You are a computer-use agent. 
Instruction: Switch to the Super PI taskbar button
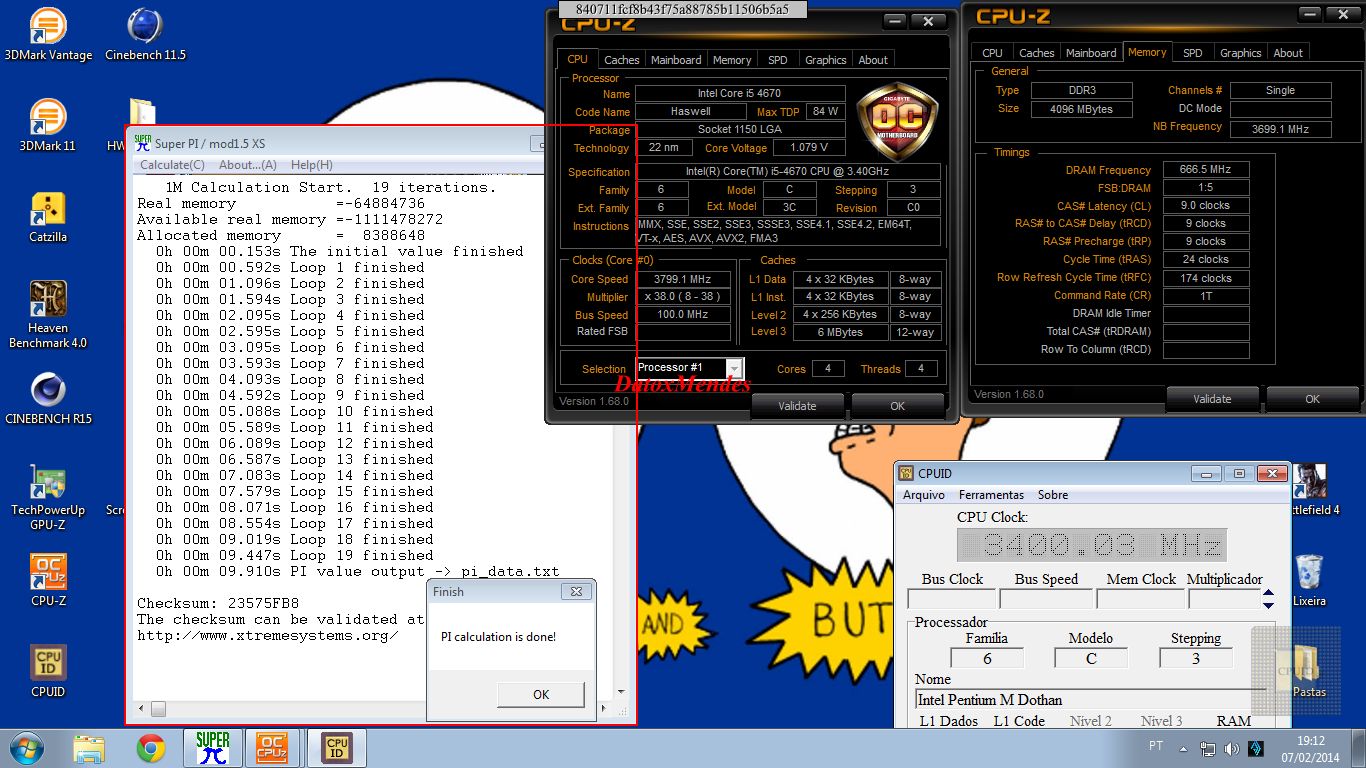pos(213,748)
